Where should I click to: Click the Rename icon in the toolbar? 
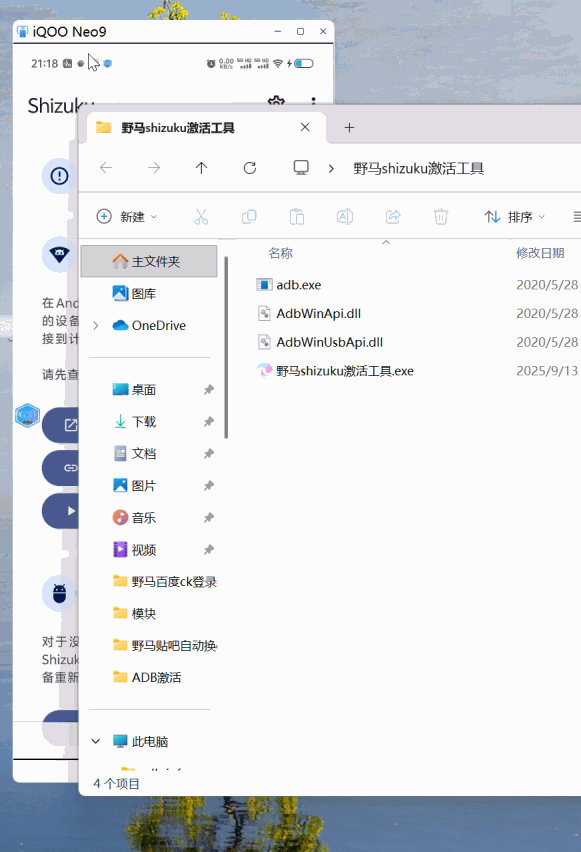345,217
